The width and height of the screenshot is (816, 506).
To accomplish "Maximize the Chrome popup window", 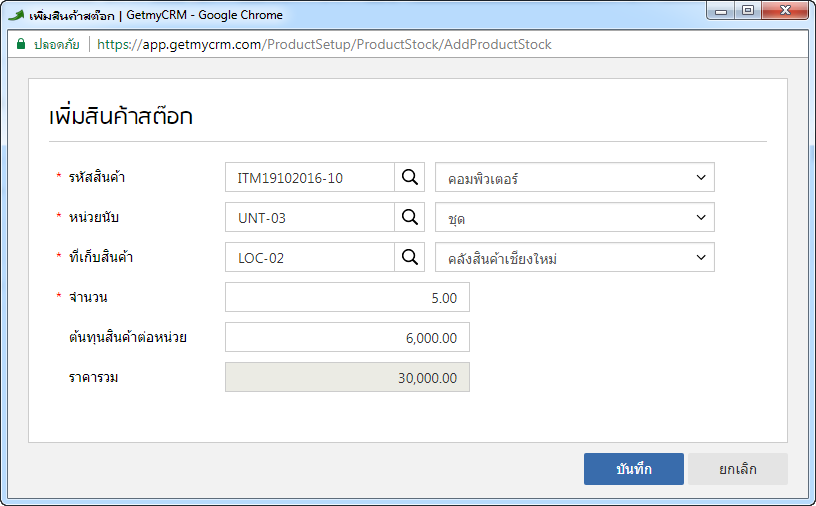I will coord(748,10).
